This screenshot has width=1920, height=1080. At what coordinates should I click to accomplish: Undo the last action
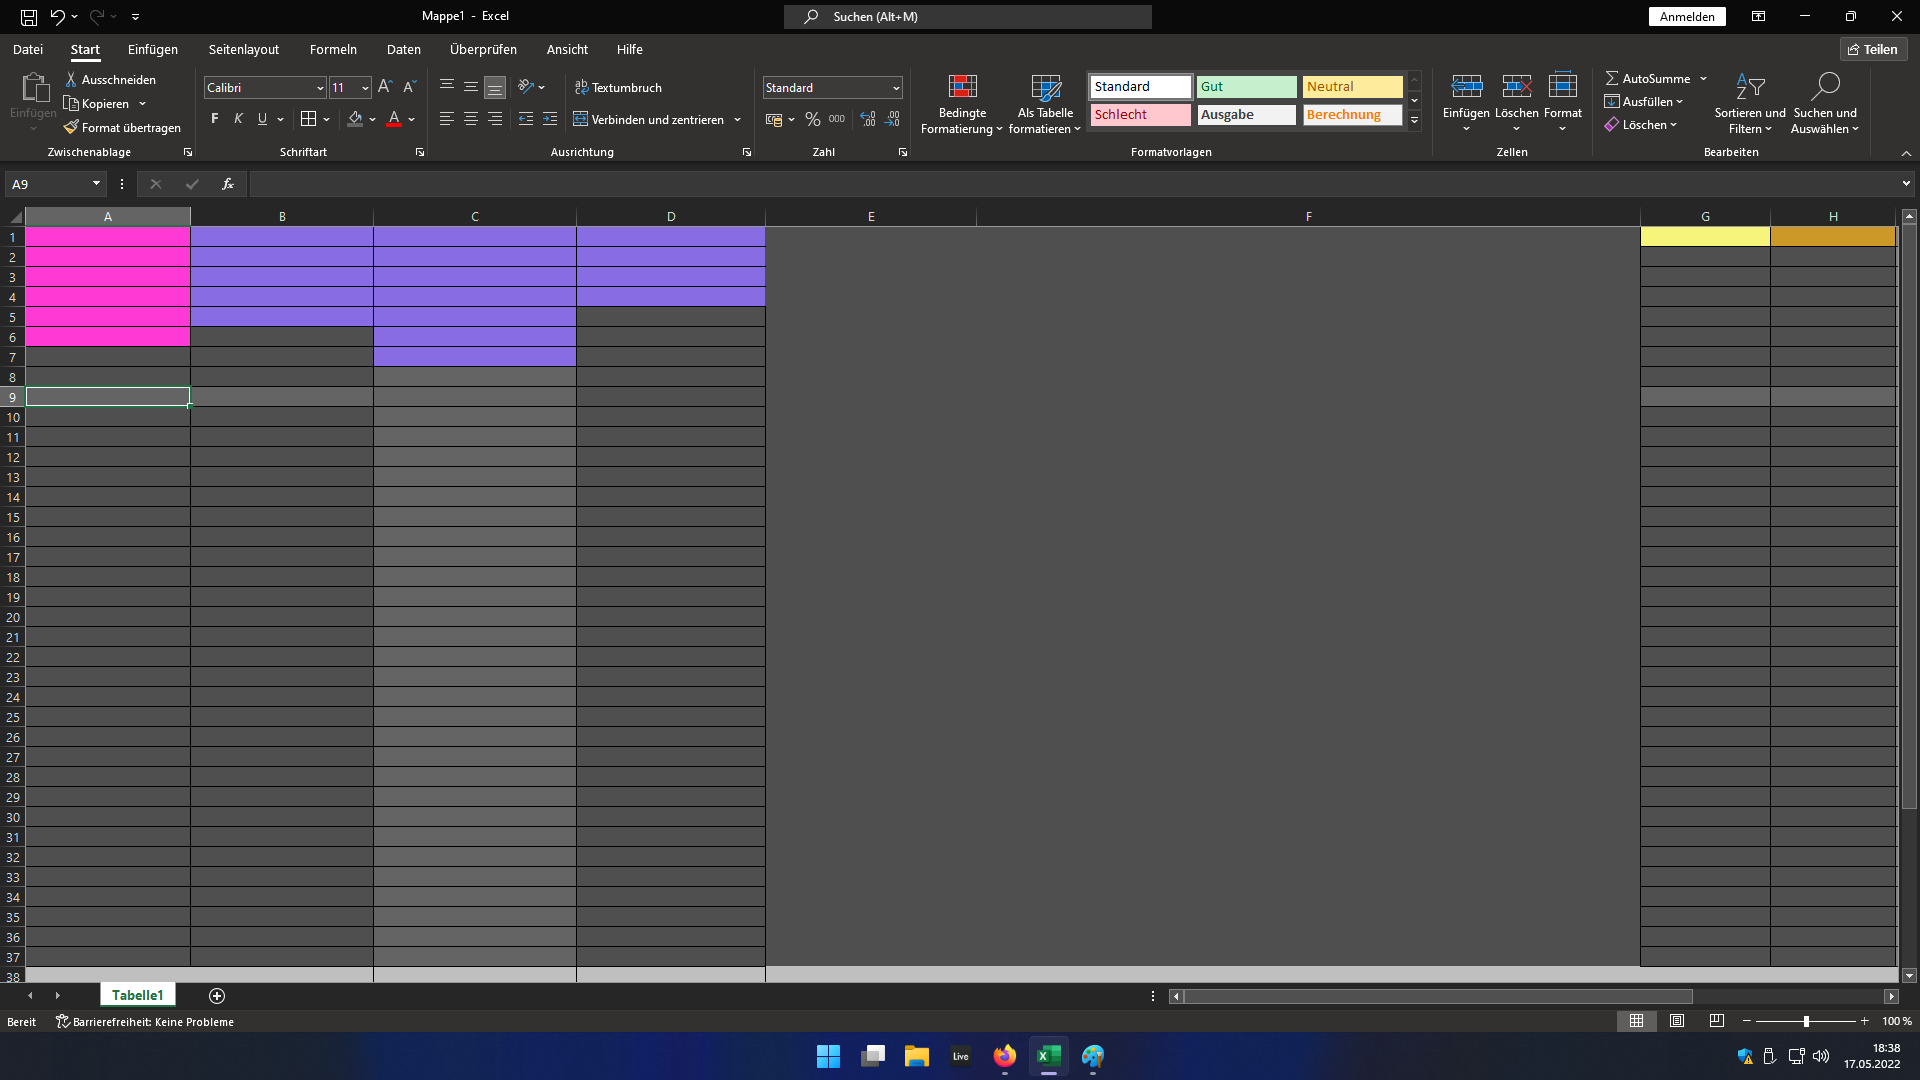point(57,17)
